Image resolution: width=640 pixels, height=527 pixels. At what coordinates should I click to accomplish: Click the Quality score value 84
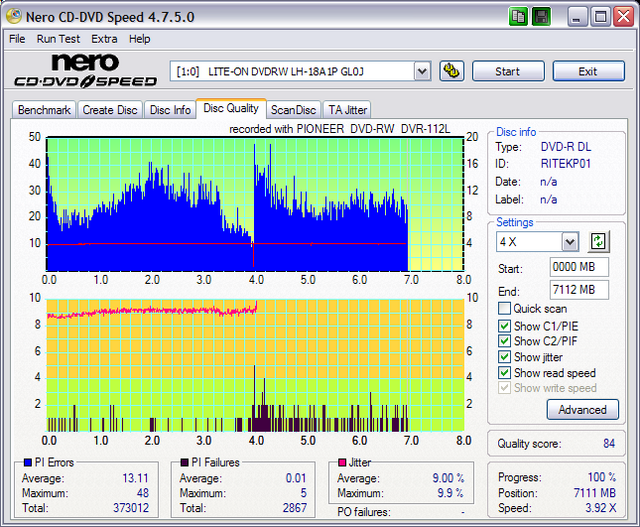coord(609,443)
